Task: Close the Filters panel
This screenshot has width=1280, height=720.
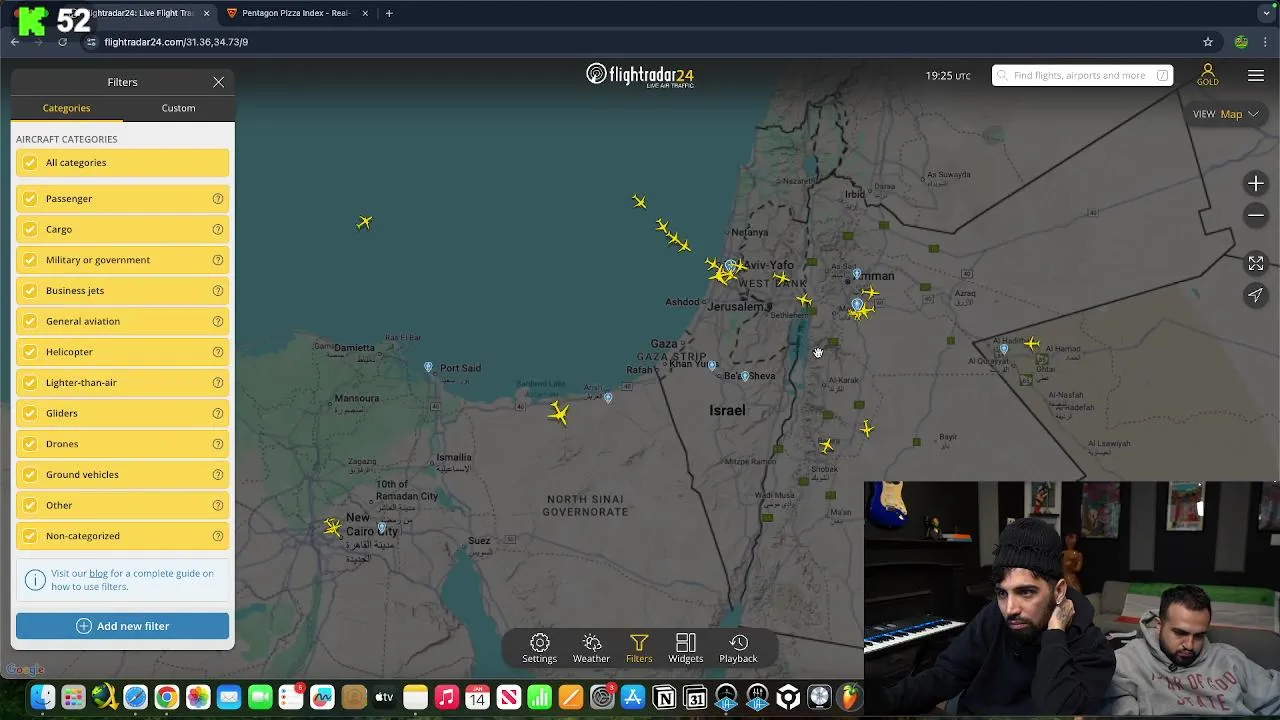Action: (218, 82)
